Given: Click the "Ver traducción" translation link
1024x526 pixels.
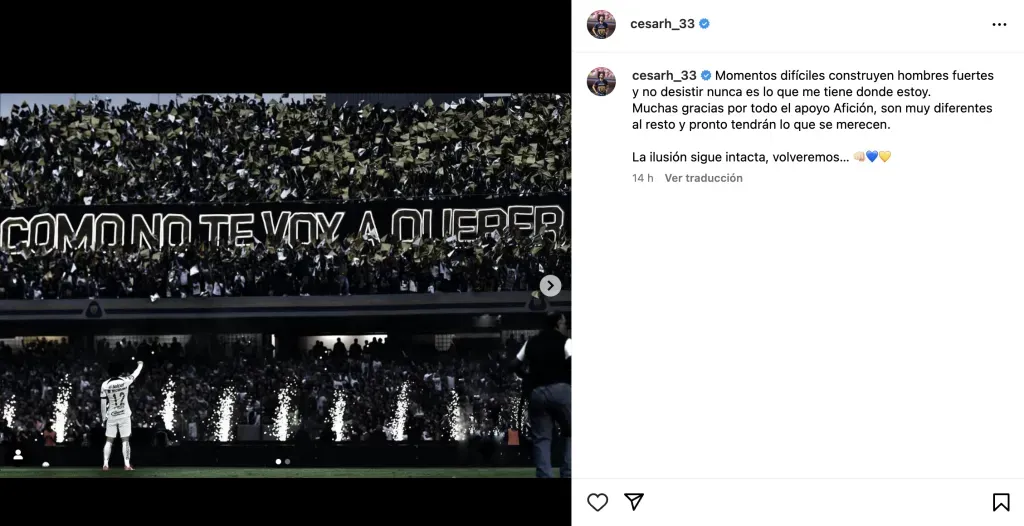Looking at the screenshot, I should click(x=703, y=178).
